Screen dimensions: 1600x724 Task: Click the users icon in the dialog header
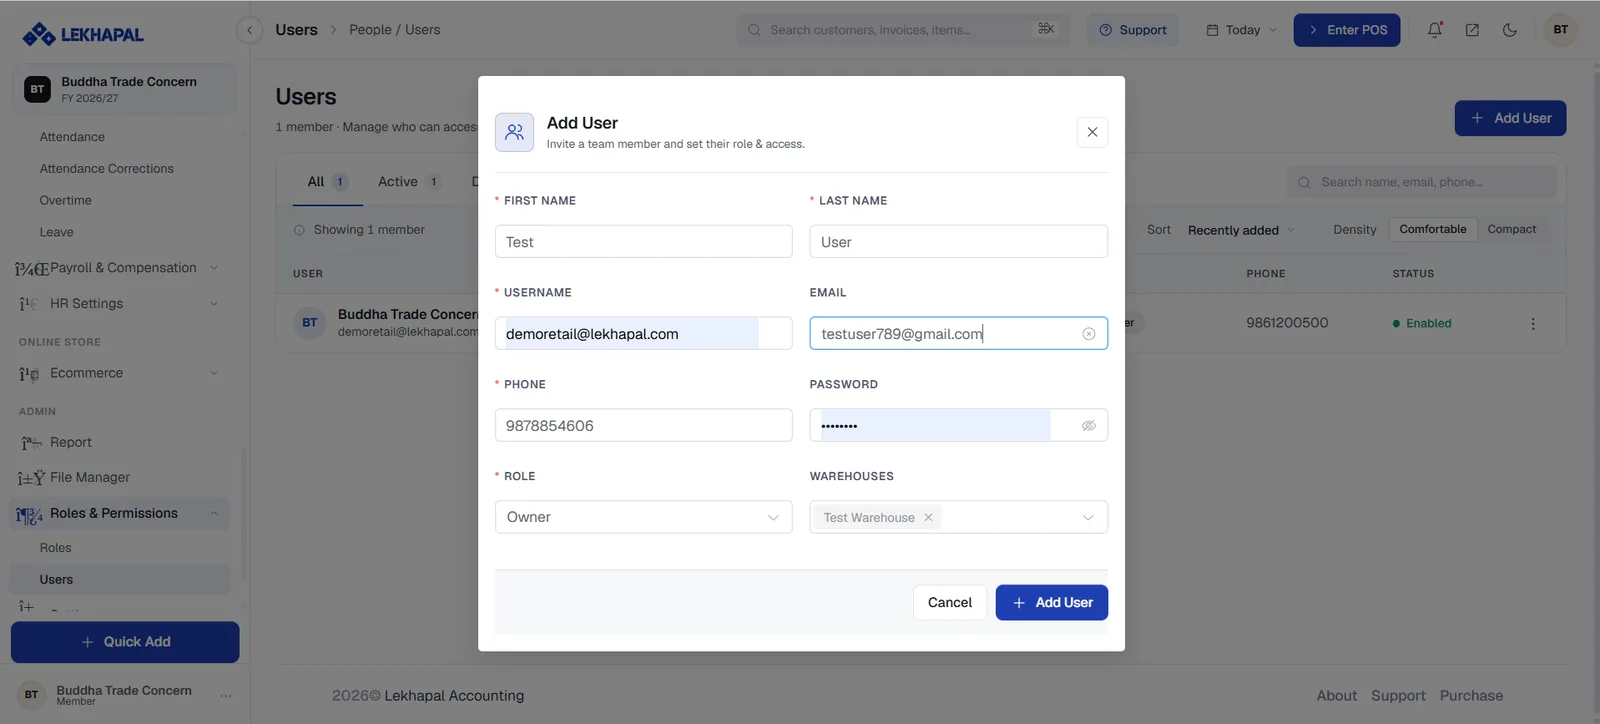514,132
